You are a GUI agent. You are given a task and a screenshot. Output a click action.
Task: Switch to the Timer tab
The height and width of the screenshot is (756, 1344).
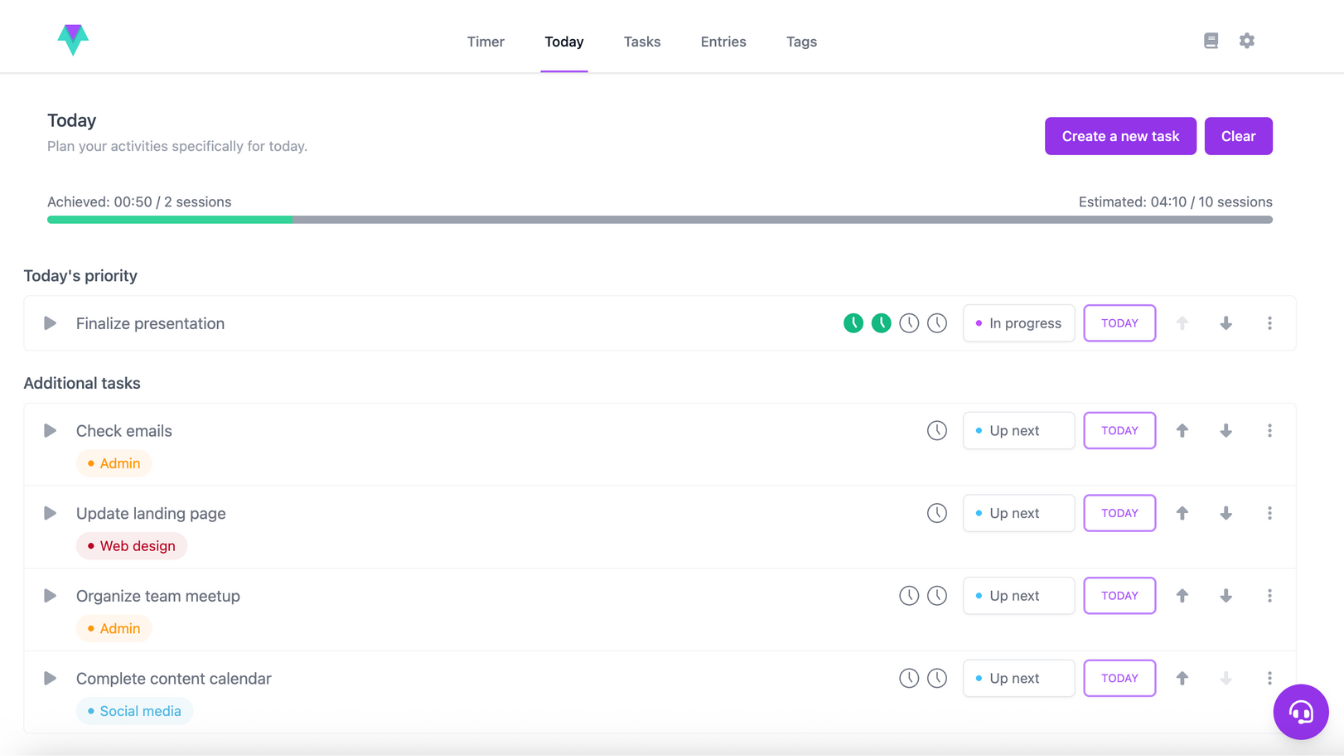click(485, 42)
